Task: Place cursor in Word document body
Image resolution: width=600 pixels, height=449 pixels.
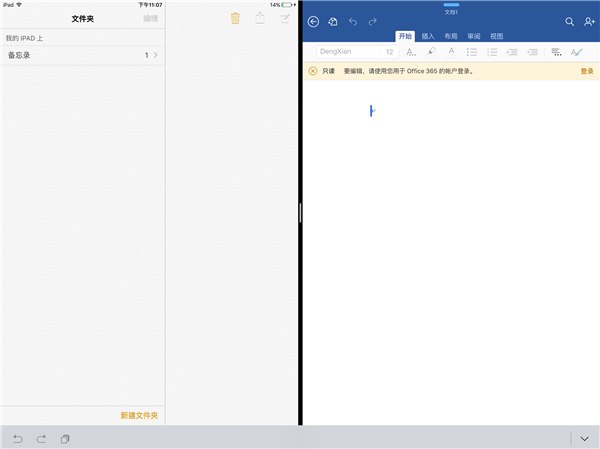Action: (x=451, y=253)
